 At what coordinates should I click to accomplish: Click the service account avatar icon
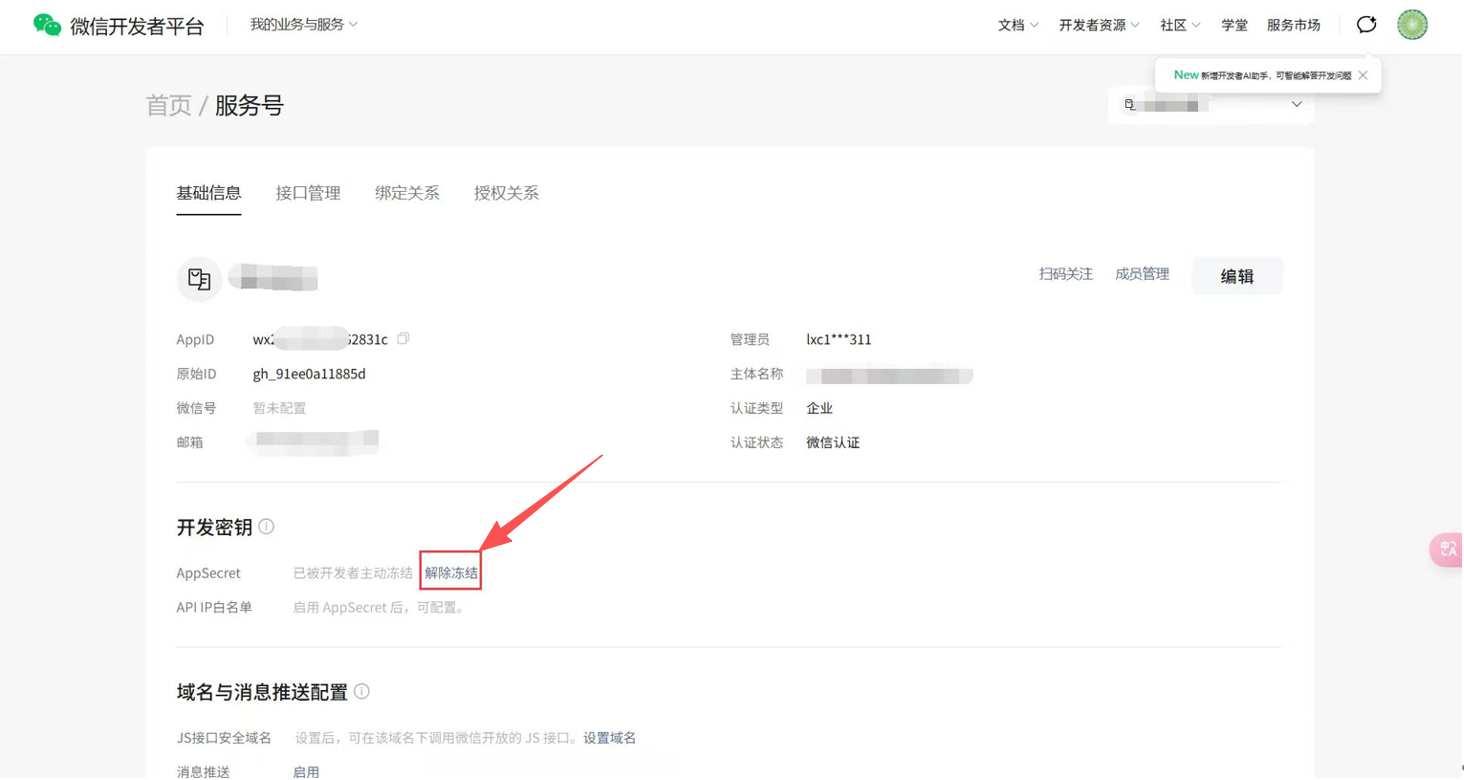pyautogui.click(x=199, y=279)
